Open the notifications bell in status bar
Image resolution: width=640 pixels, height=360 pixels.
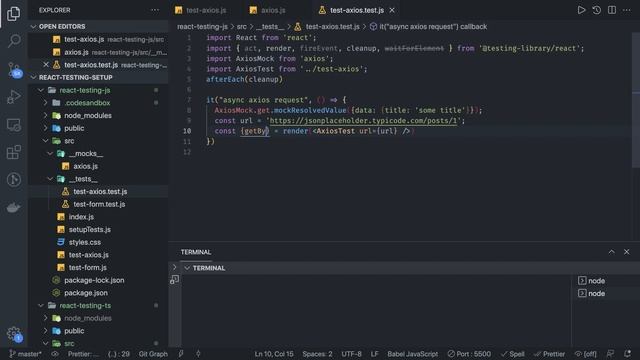click(x=627, y=354)
